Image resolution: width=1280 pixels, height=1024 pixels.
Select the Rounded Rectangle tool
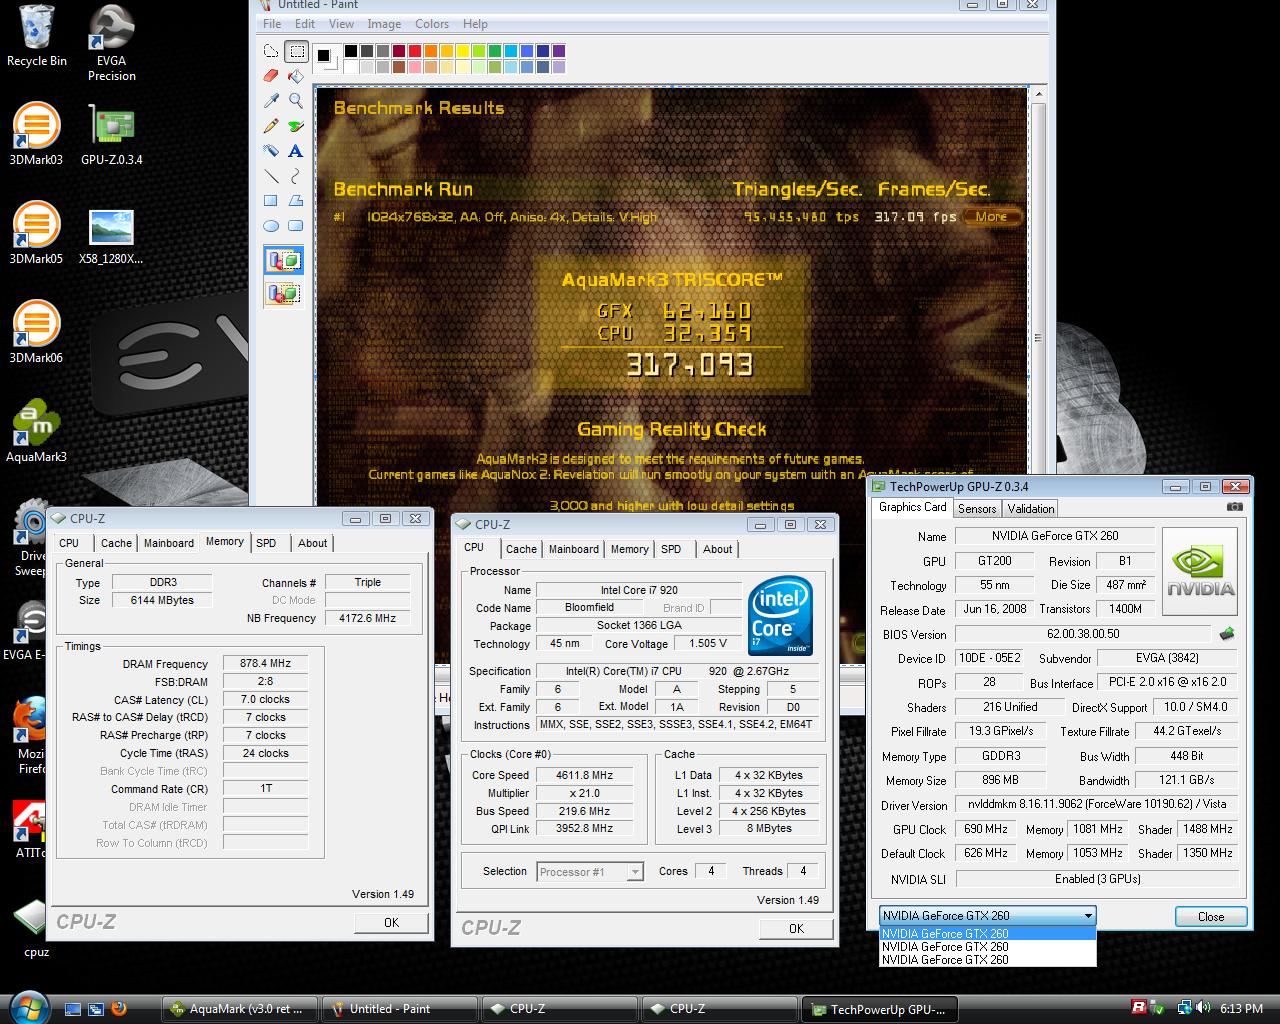296,226
